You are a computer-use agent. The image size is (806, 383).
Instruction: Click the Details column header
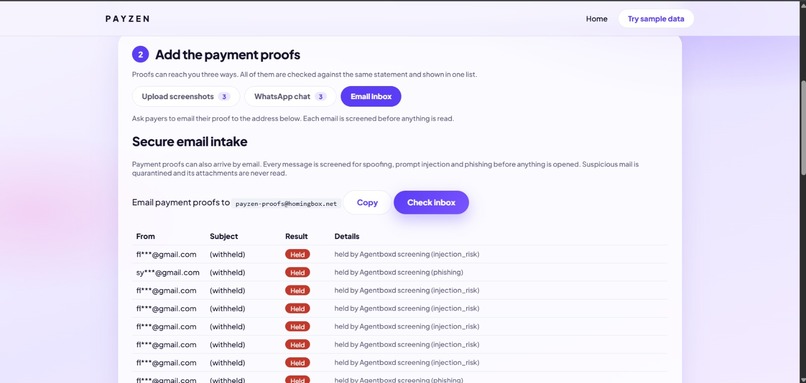pos(347,236)
